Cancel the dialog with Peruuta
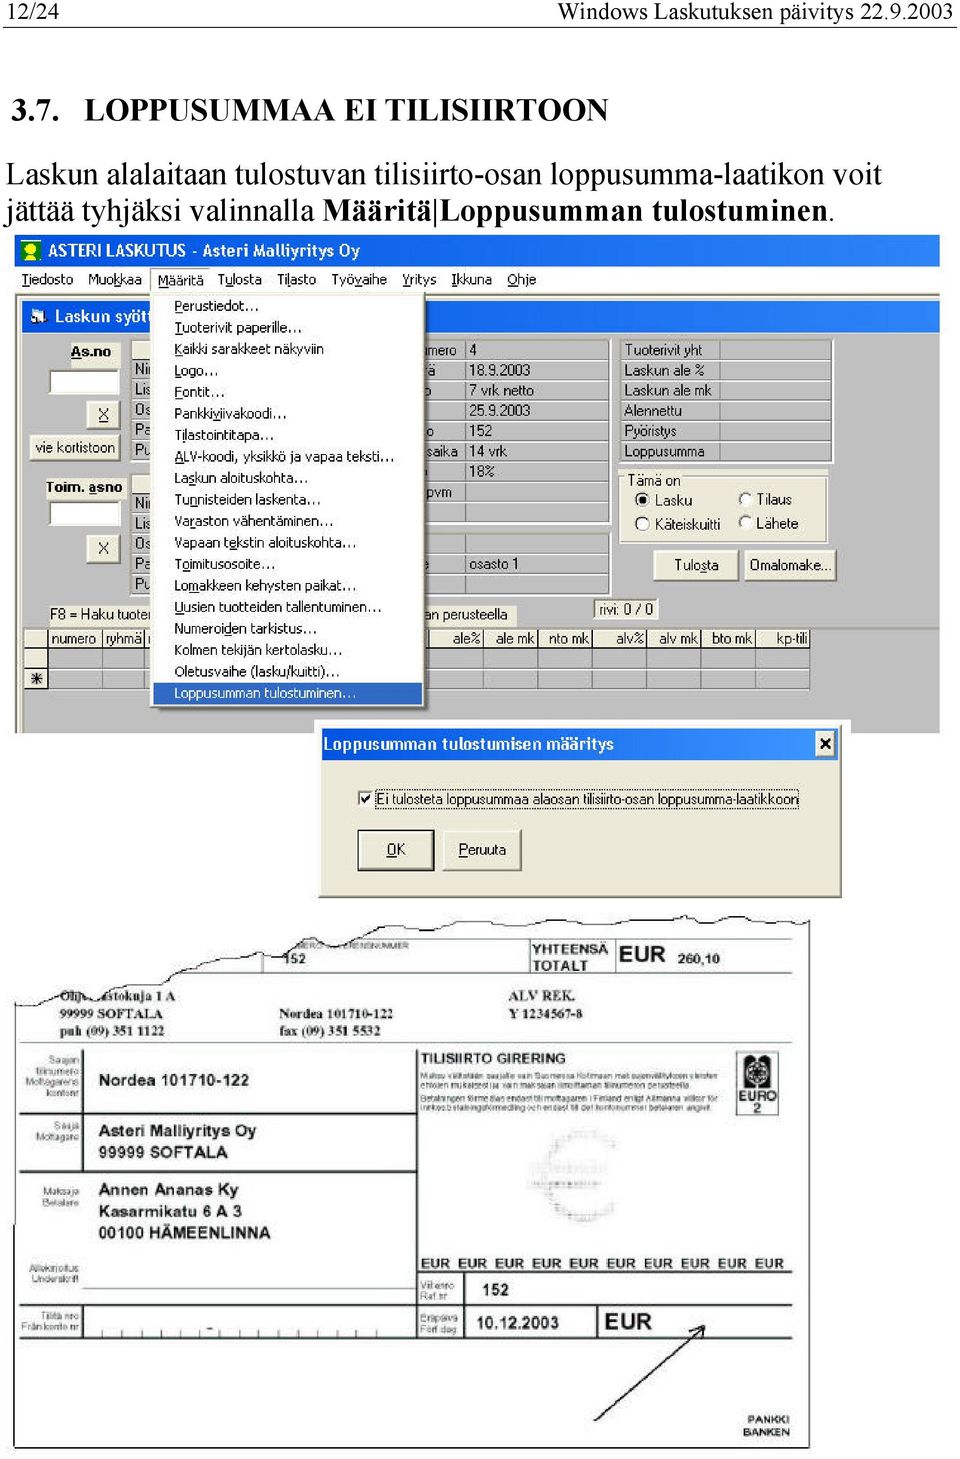This screenshot has width=960, height=1459. click(x=482, y=850)
